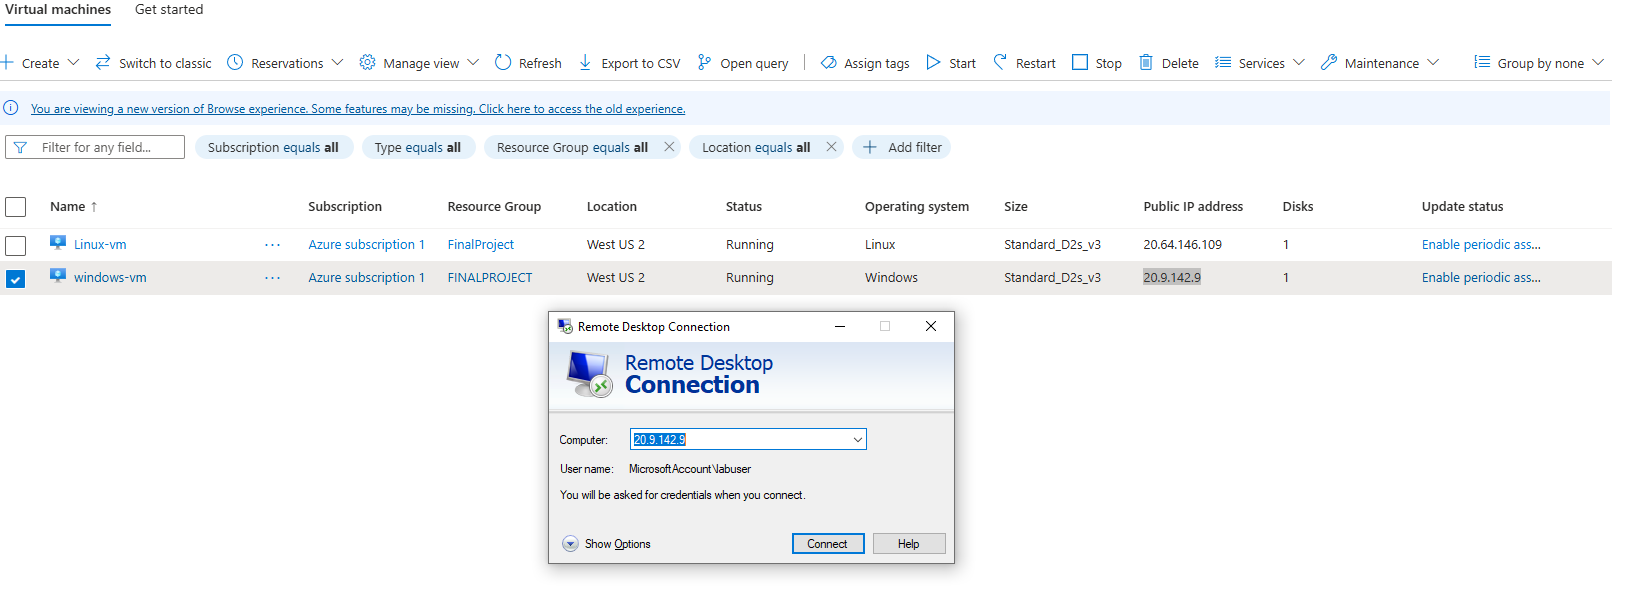The image size is (1632, 593).
Task: Click the highlighted 20.9.142.9 IP cell
Action: tap(1172, 277)
